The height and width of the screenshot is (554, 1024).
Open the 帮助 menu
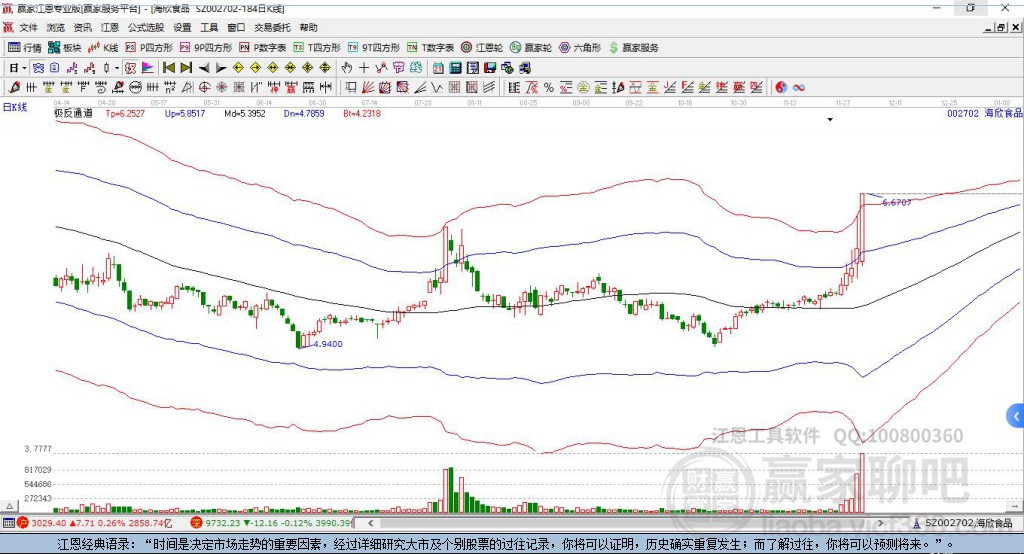[308, 27]
